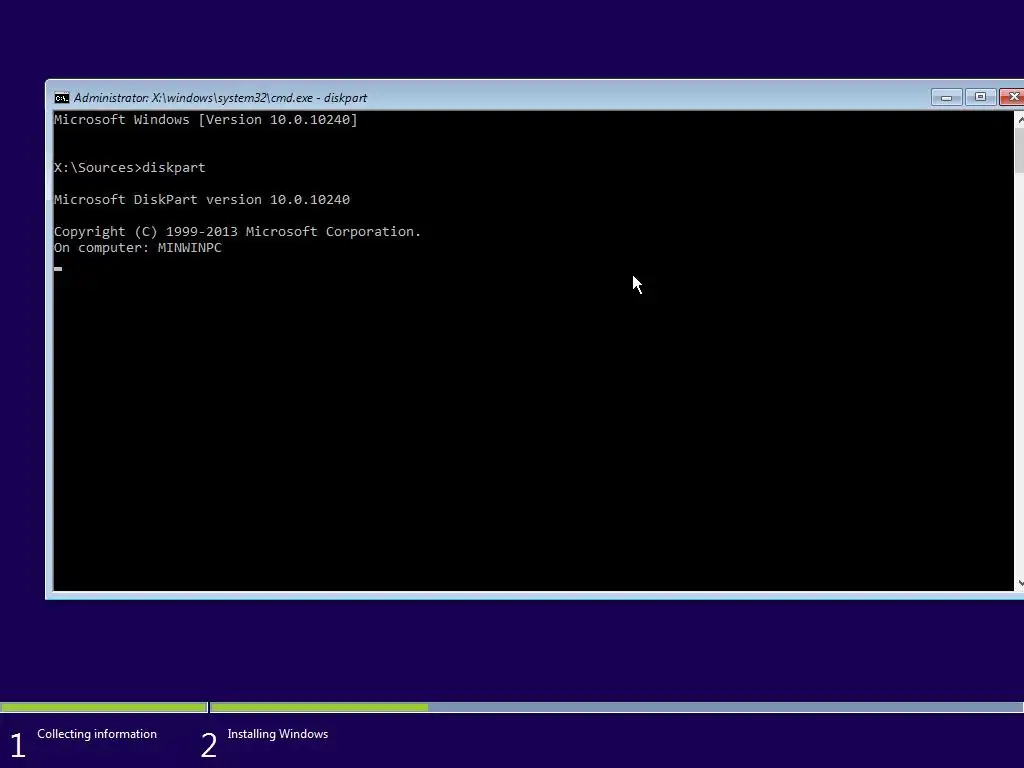The height and width of the screenshot is (768, 1024).
Task: Click the 'X:\Sources>diskpart' command line
Action: pos(129,168)
